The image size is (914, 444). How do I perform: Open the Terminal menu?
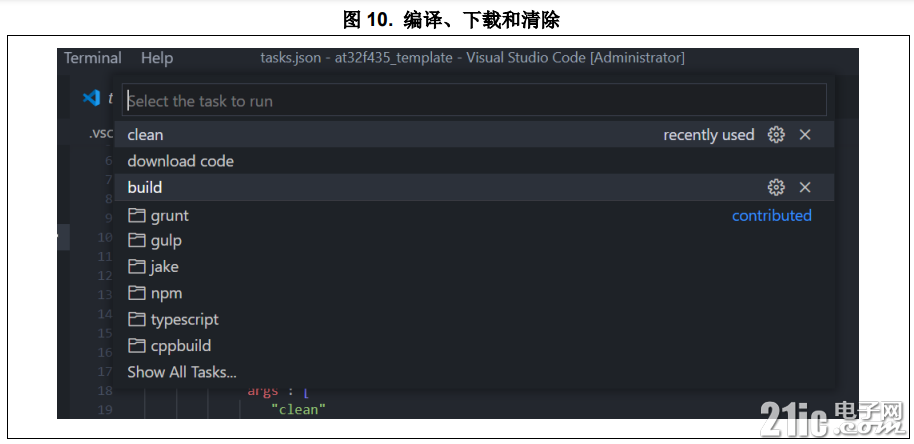coord(93,58)
